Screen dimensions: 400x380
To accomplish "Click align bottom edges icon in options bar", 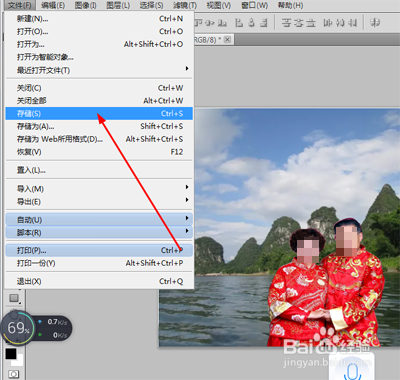I will [222, 23].
